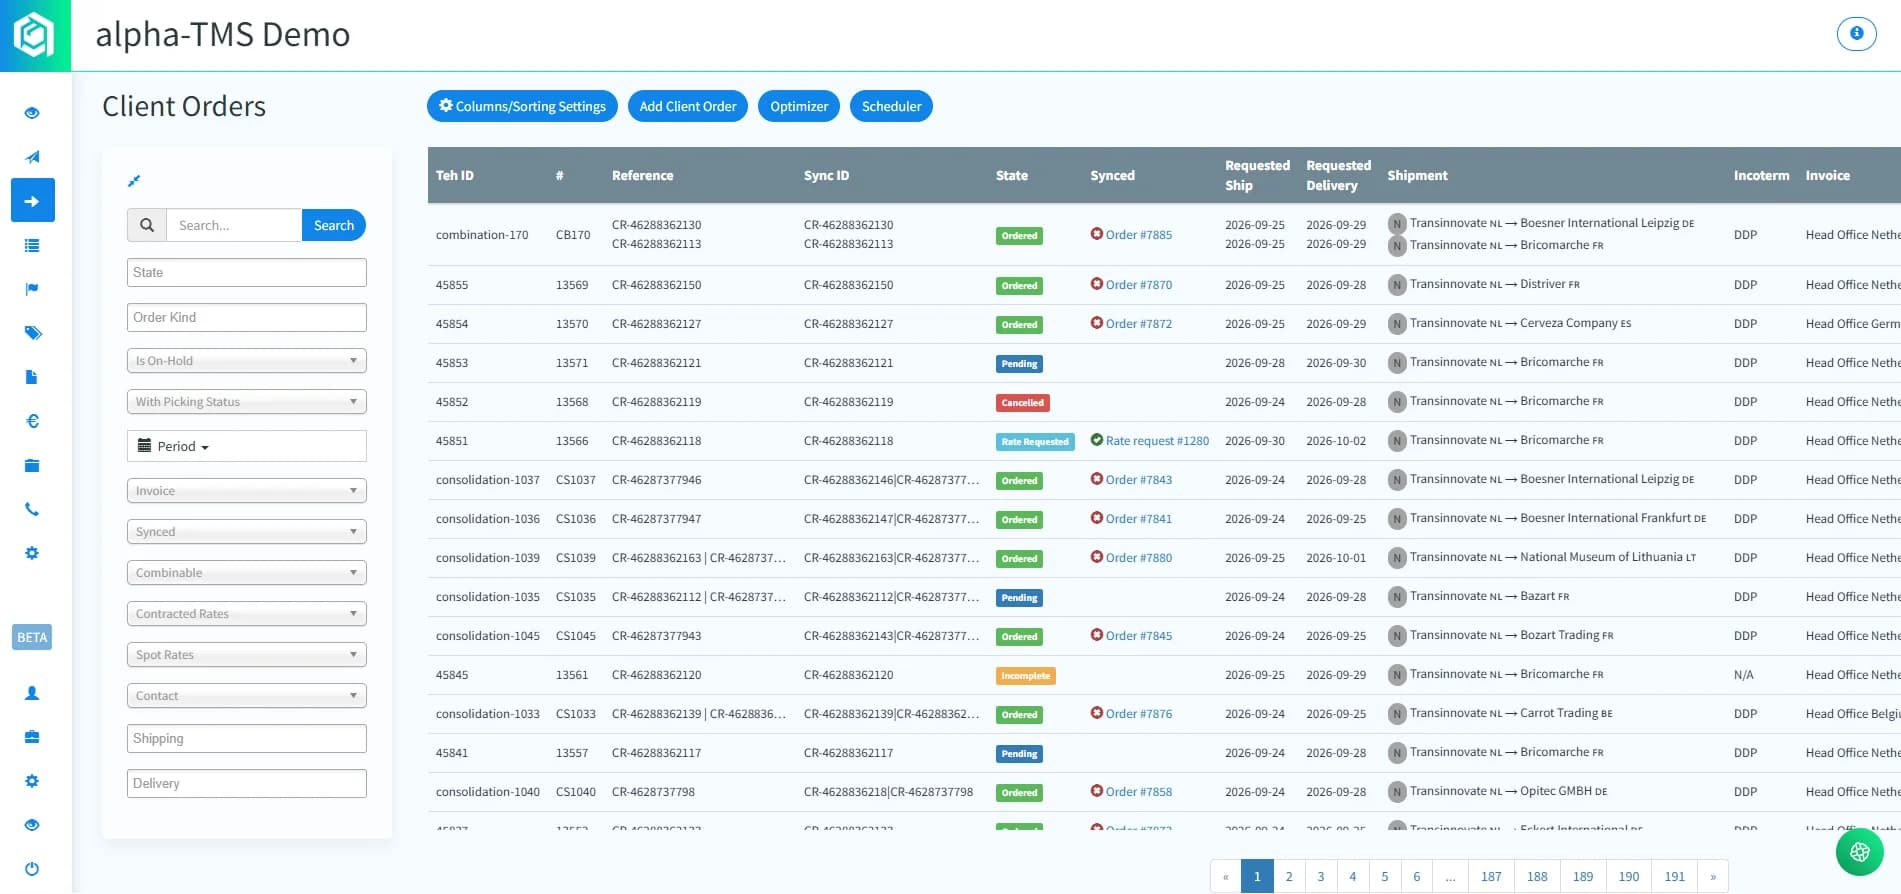
Task: Open the Scheduler
Action: pos(891,106)
